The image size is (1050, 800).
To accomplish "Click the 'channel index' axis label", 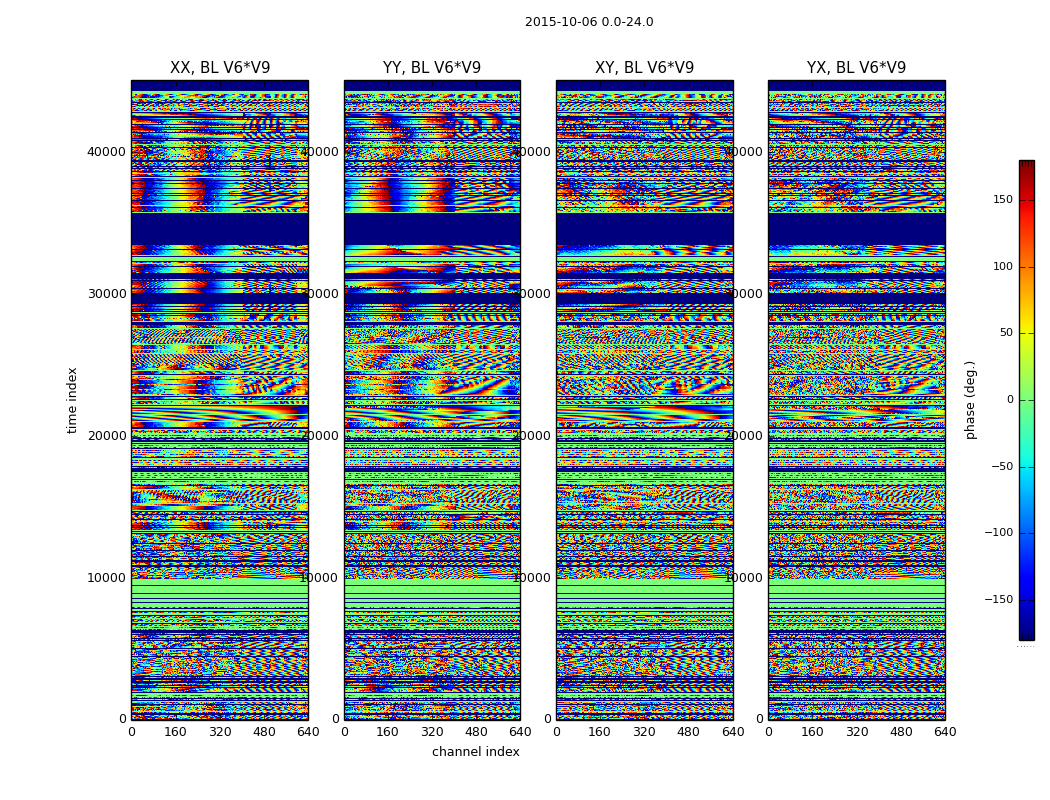I will point(475,752).
